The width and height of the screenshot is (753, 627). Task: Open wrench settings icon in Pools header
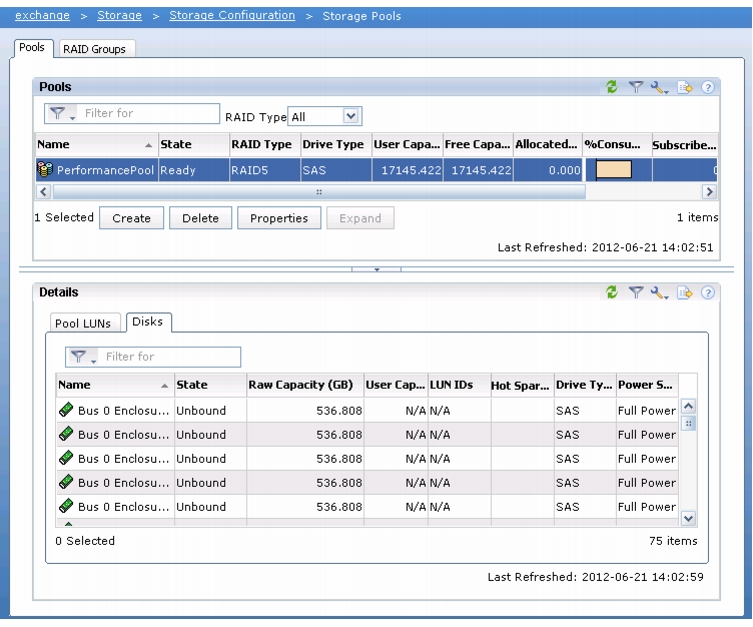click(x=659, y=87)
